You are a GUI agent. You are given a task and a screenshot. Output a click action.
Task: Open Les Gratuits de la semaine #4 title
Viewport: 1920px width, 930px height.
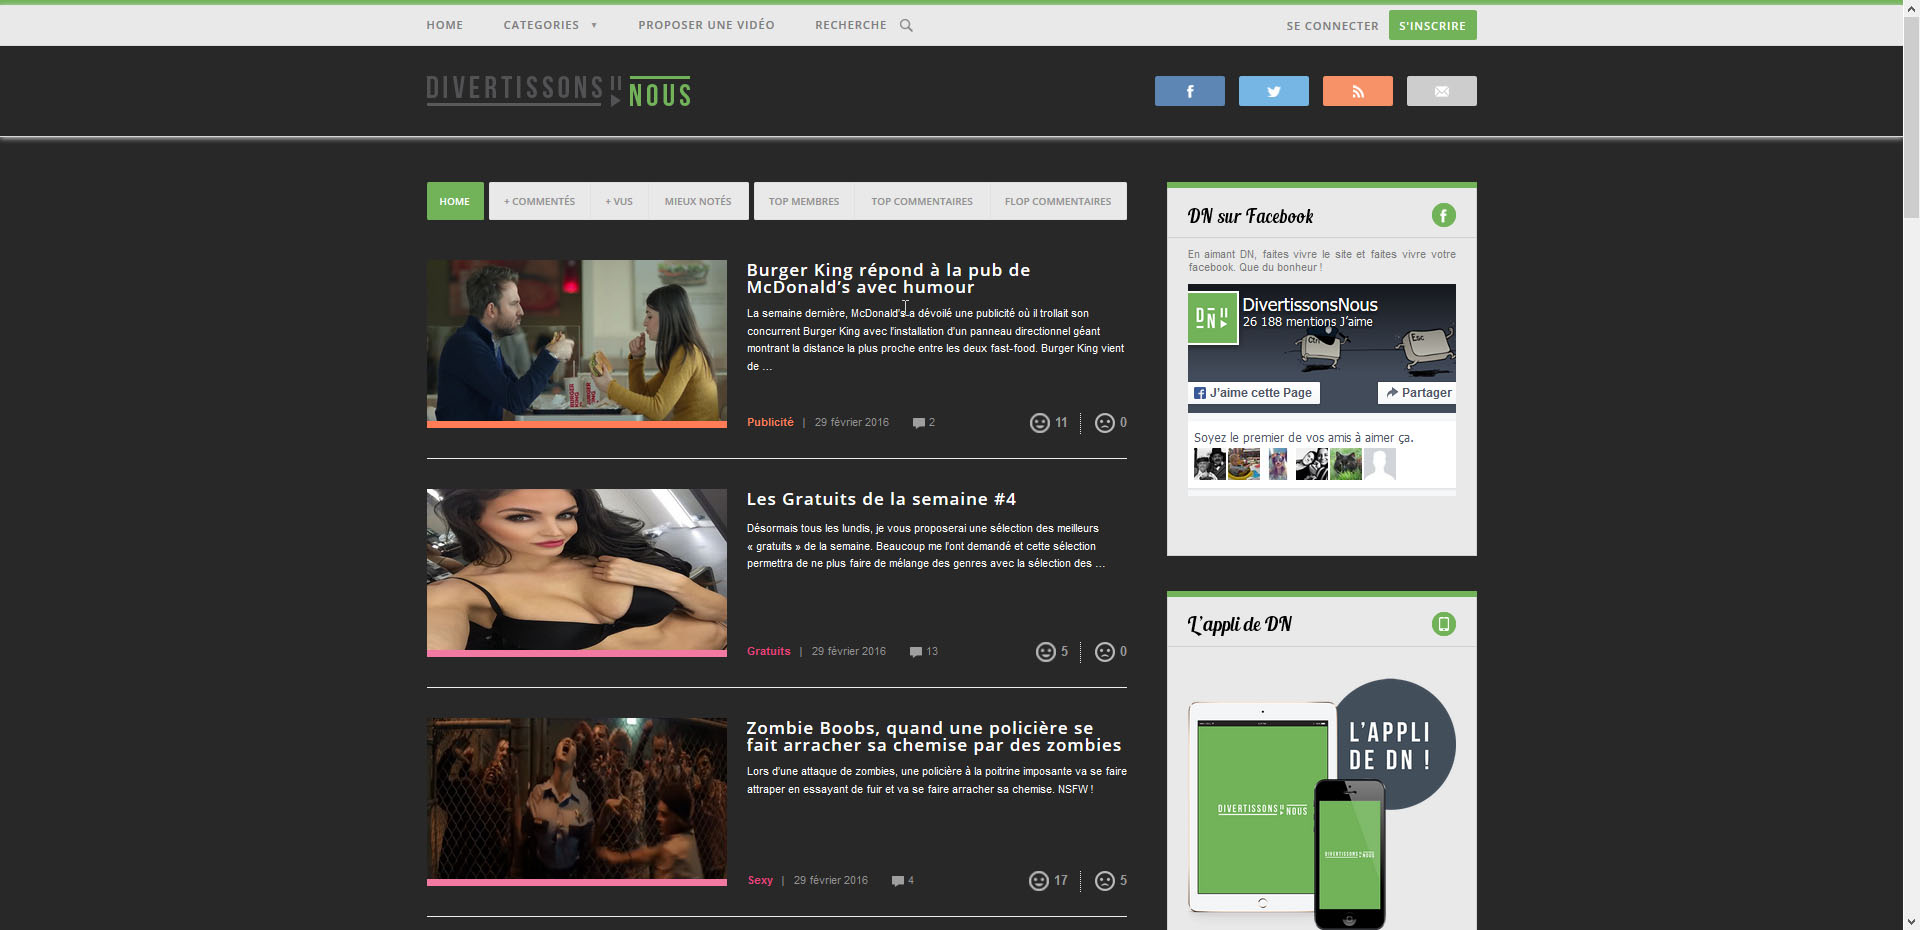(881, 499)
